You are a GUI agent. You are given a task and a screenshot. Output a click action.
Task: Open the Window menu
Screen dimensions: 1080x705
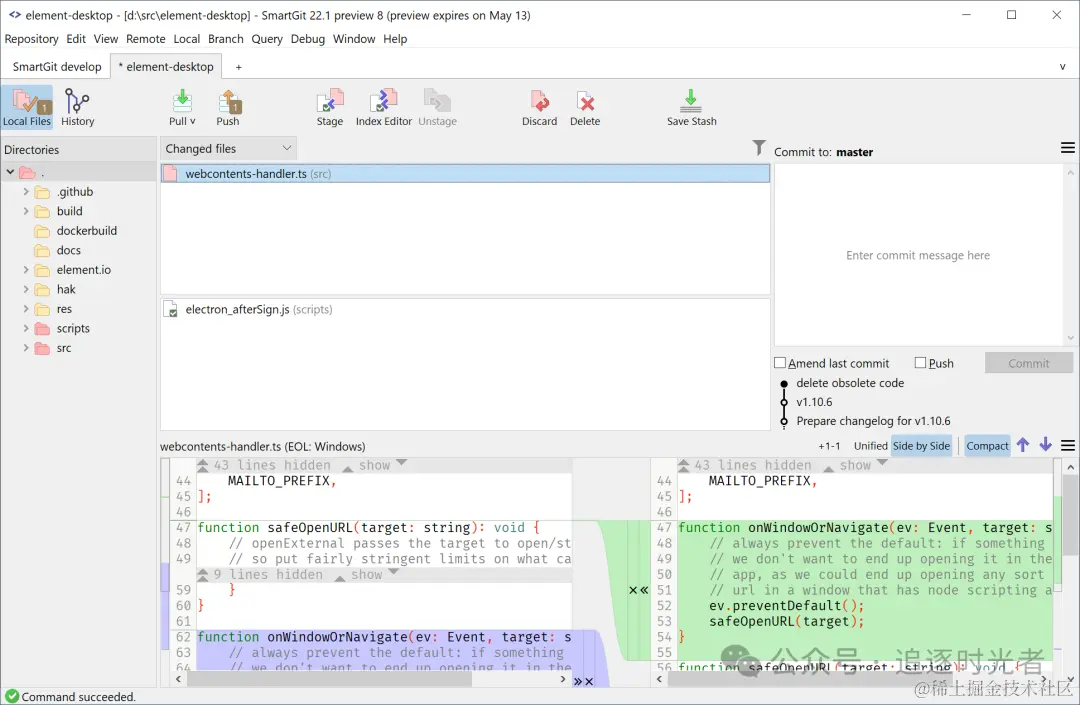354,39
